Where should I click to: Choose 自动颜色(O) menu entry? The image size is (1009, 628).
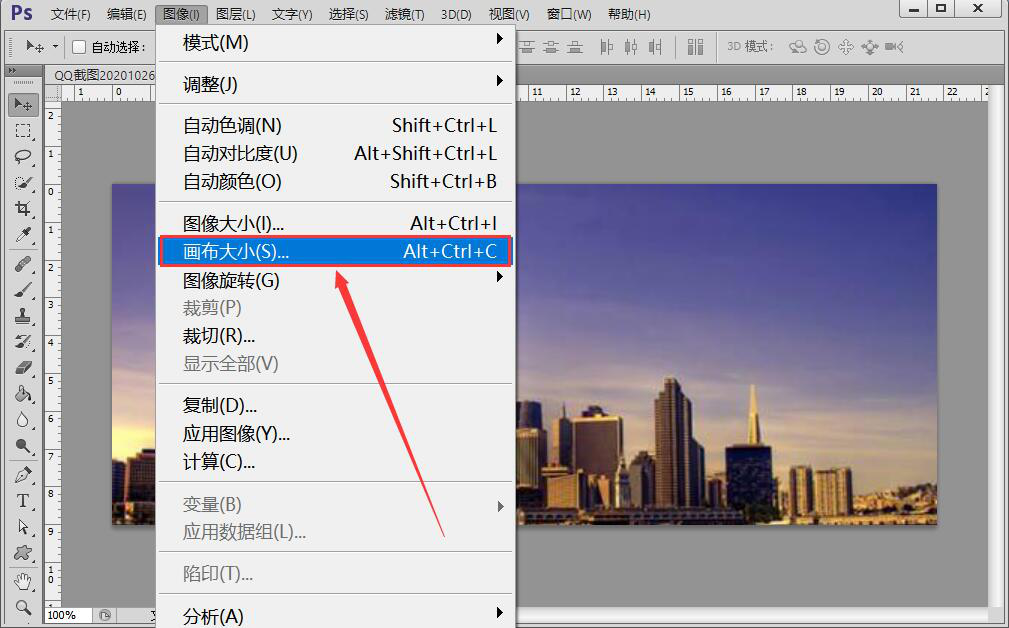point(335,181)
